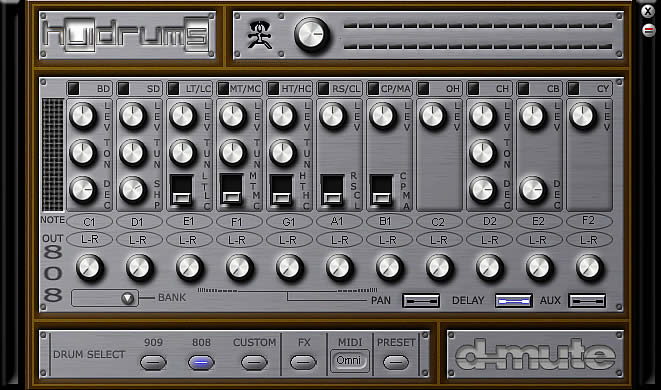Flip the LT/LC tom-conga switch
This screenshot has height=390, width=661.
click(182, 190)
